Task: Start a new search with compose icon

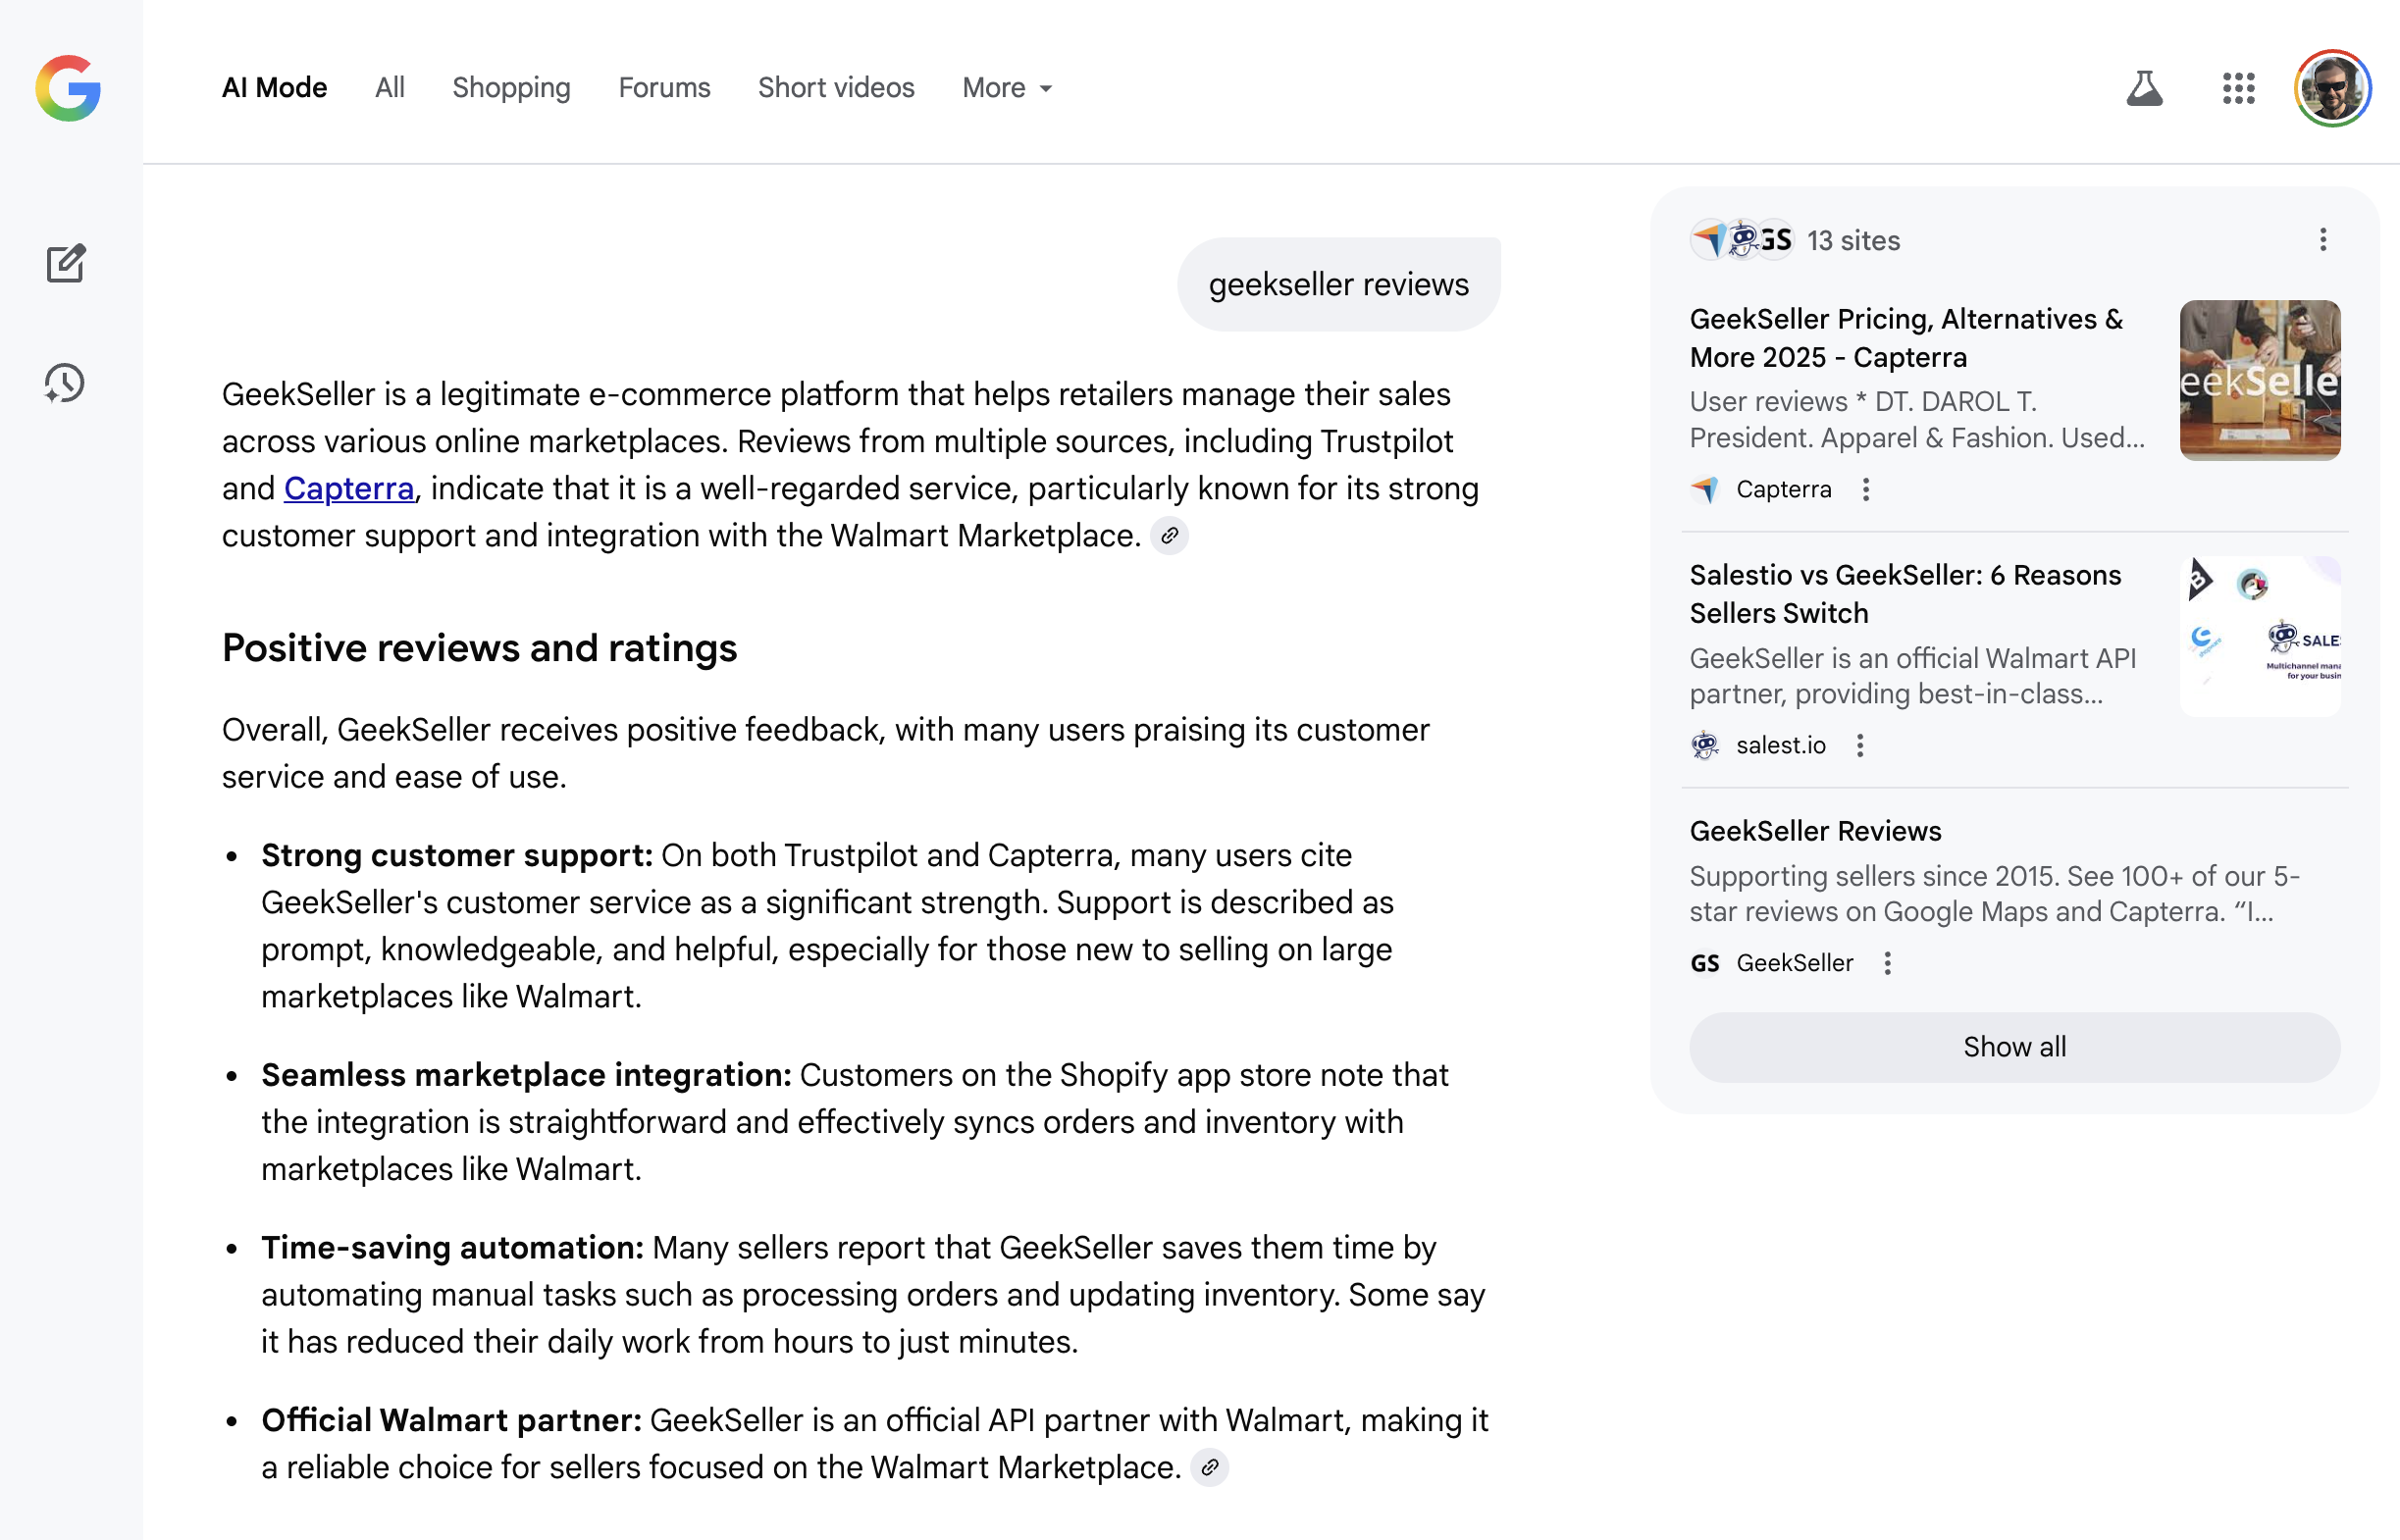Action: (66, 263)
